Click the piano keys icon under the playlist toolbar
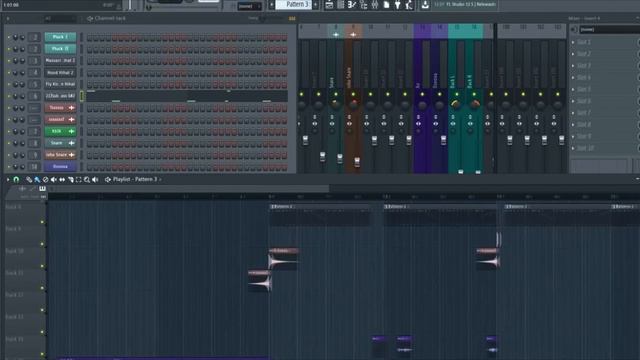Screen dimensions: 640x360 coord(42,189)
